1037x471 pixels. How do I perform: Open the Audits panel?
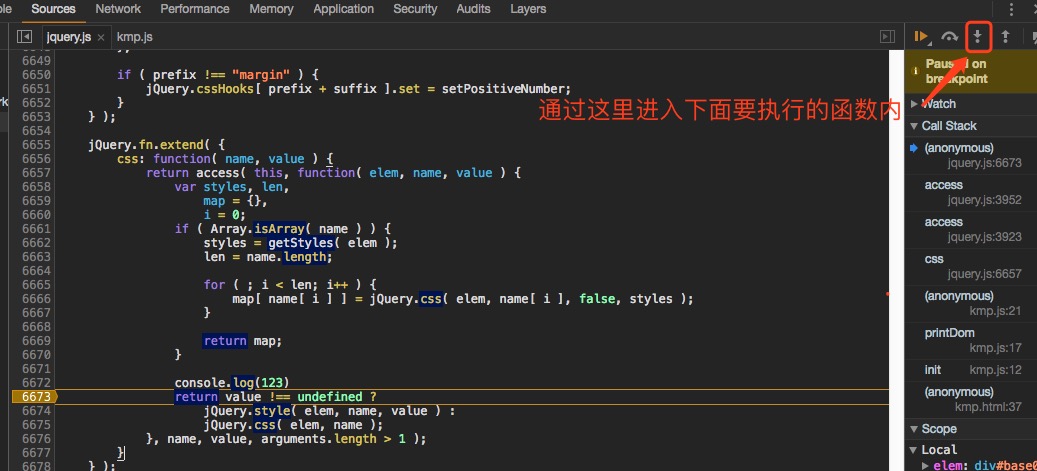point(473,9)
